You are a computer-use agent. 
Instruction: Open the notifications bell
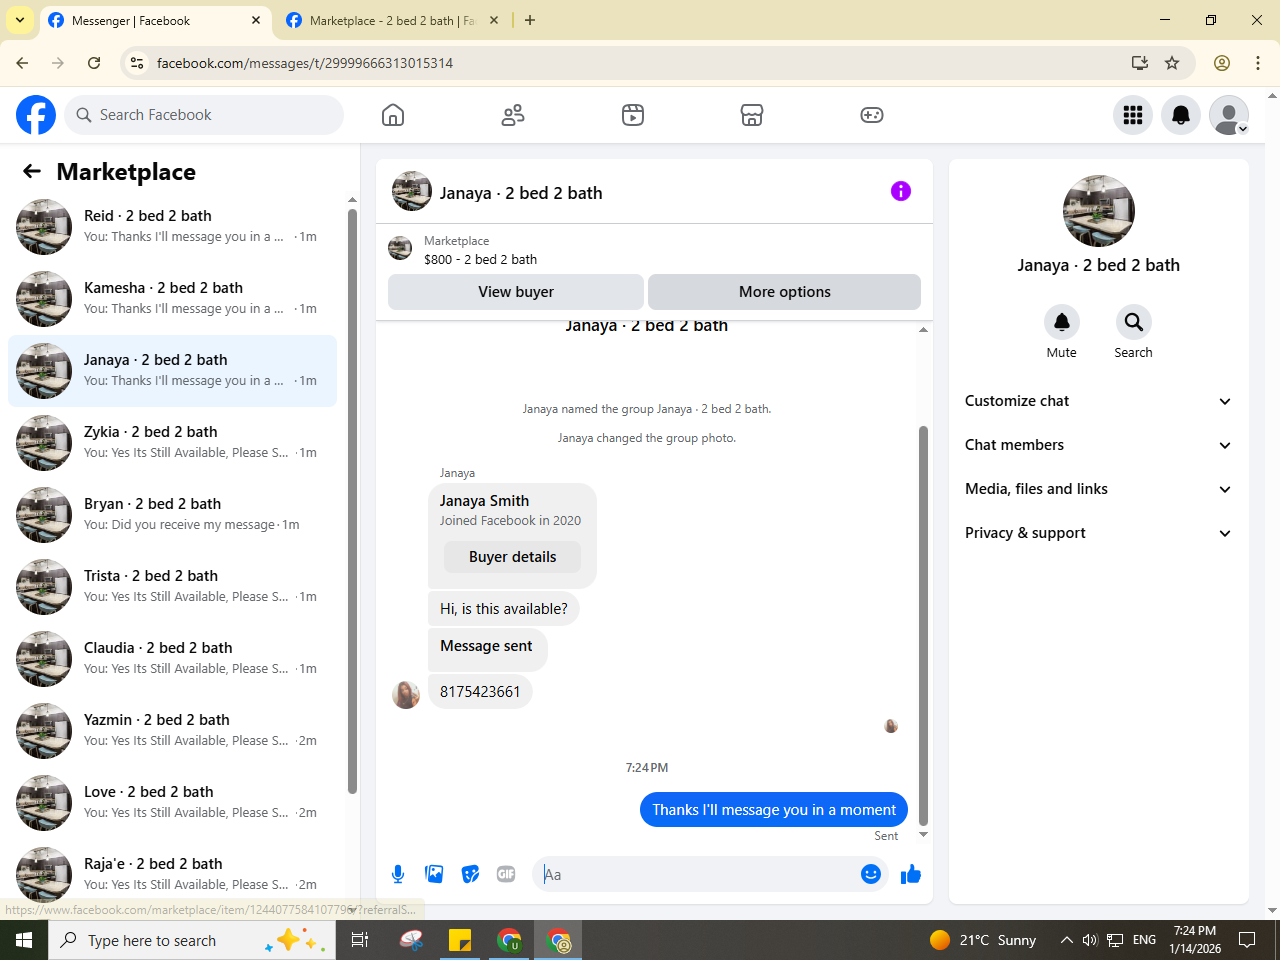coord(1181,115)
